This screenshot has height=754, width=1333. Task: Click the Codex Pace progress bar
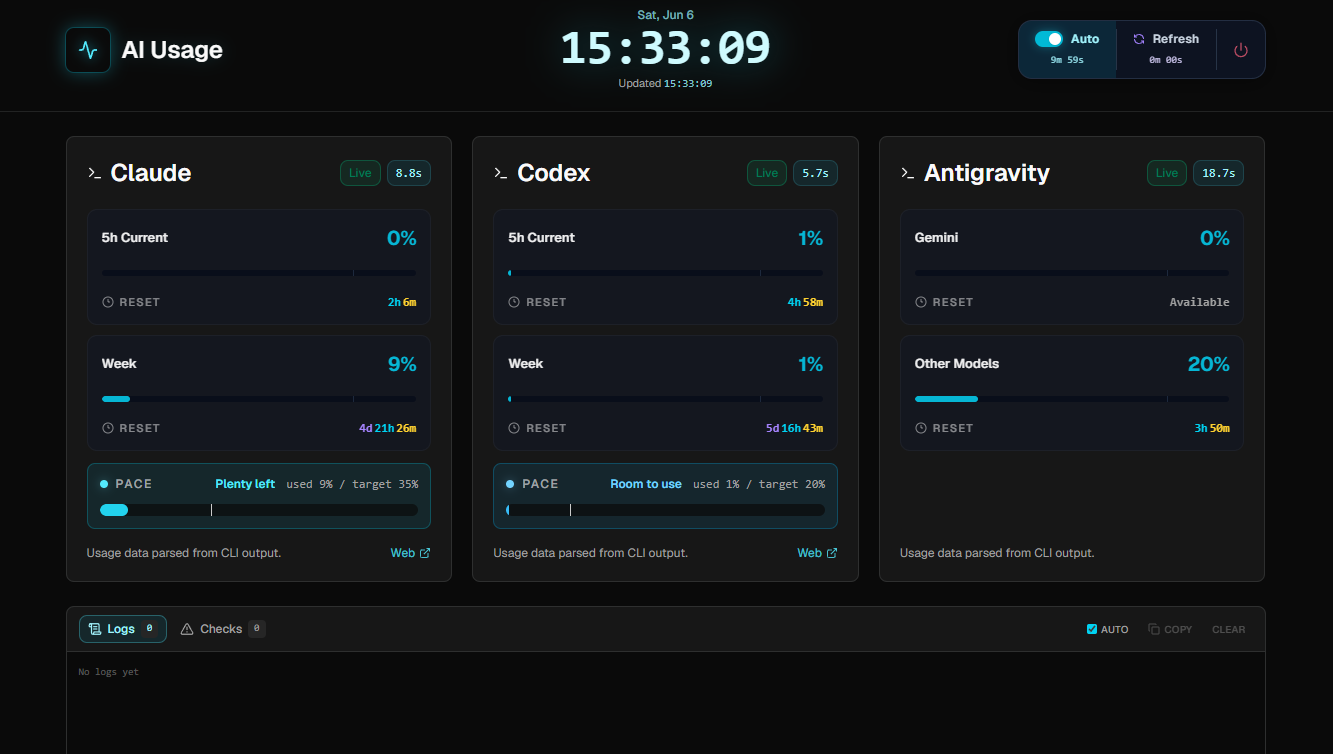click(666, 510)
